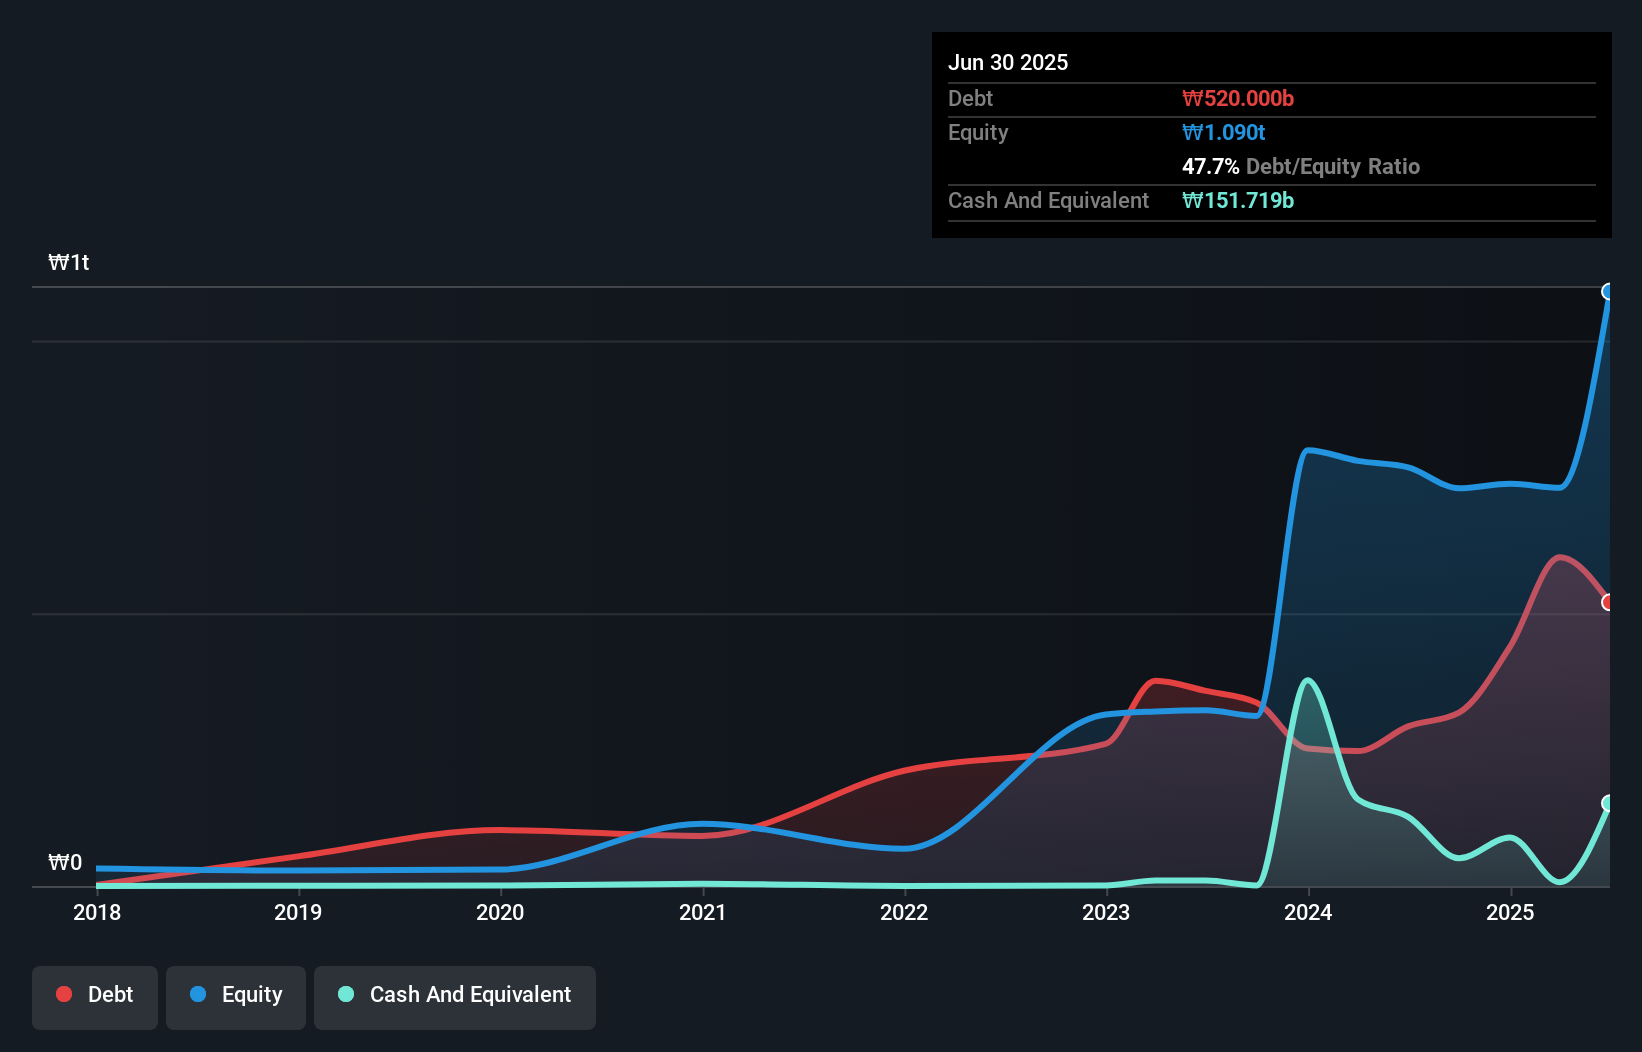The image size is (1642, 1052).
Task: Click the 47.7% Debt/Equity Ratio row
Action: pos(1302,166)
